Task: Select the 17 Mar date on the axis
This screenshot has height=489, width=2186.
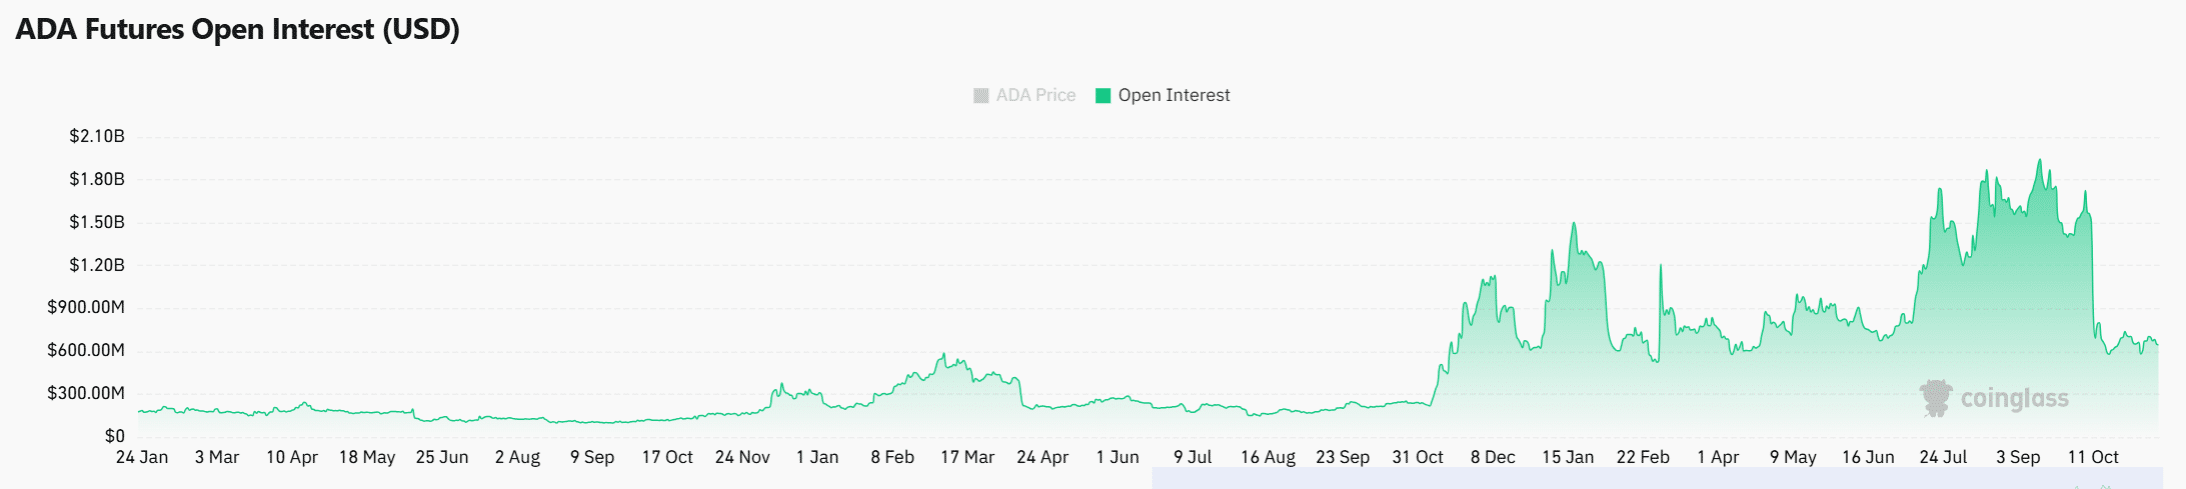Action: click(967, 457)
